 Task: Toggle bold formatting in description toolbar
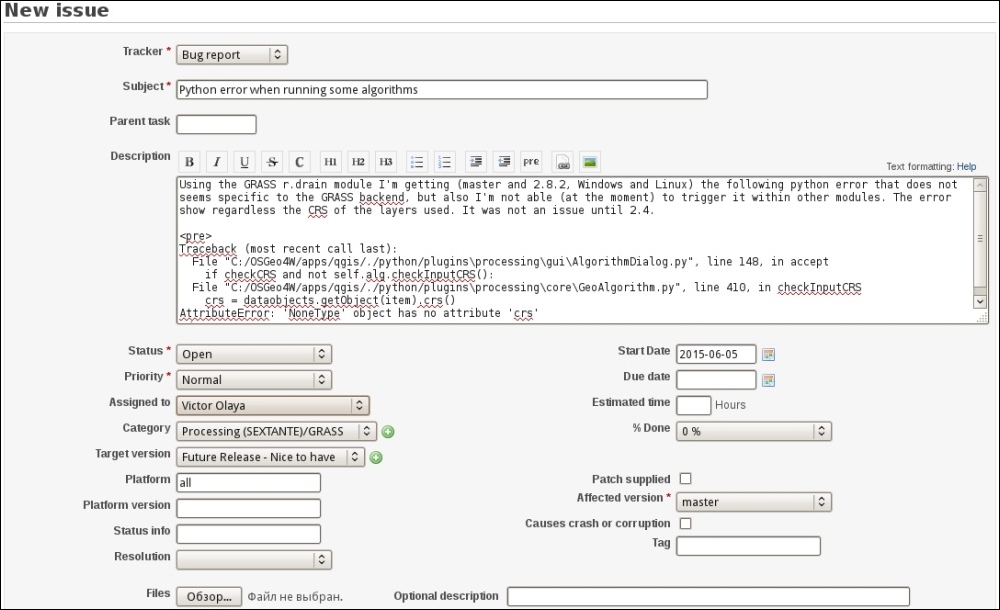point(189,162)
